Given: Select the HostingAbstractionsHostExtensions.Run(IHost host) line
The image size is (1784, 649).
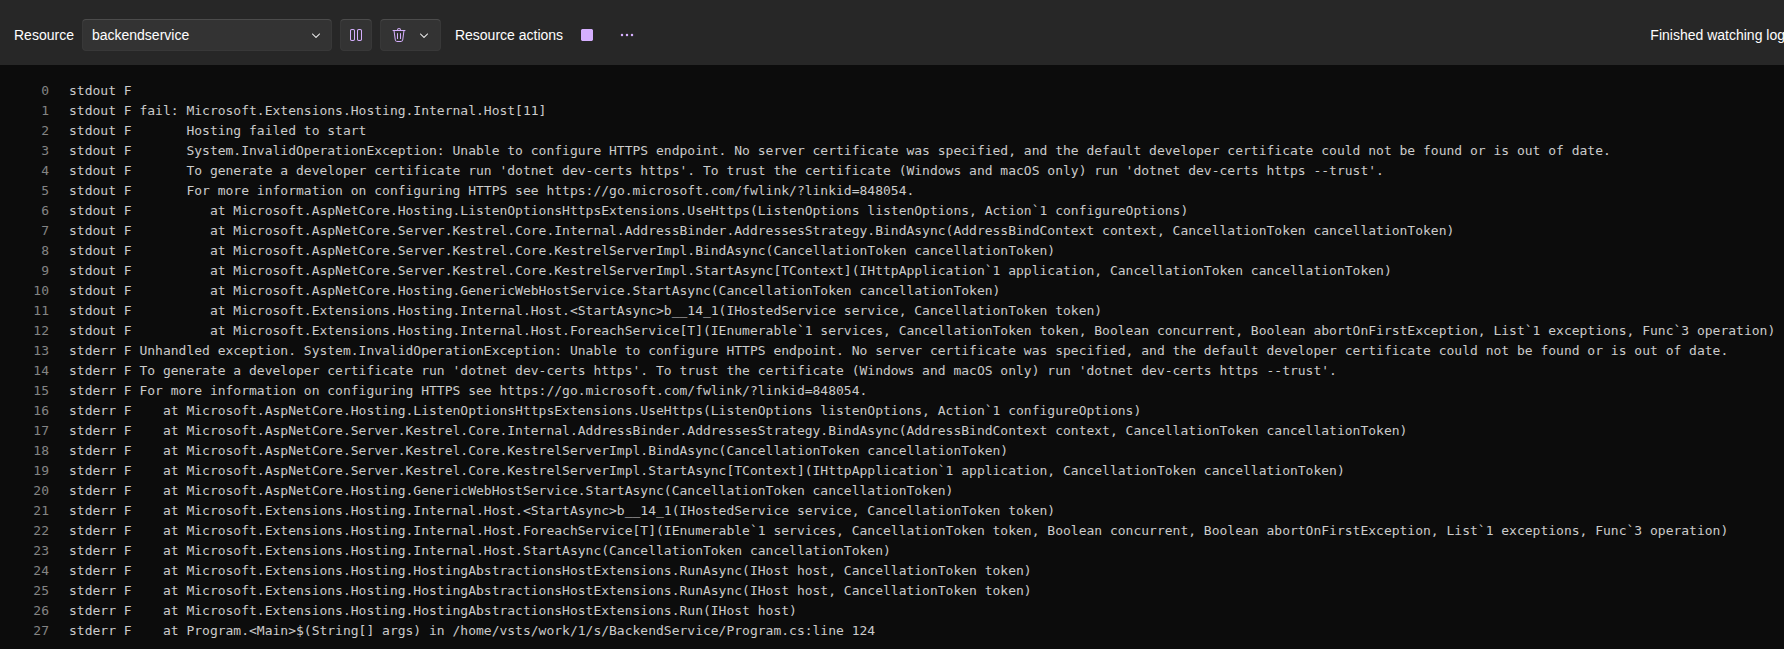Looking at the screenshot, I should tap(479, 611).
